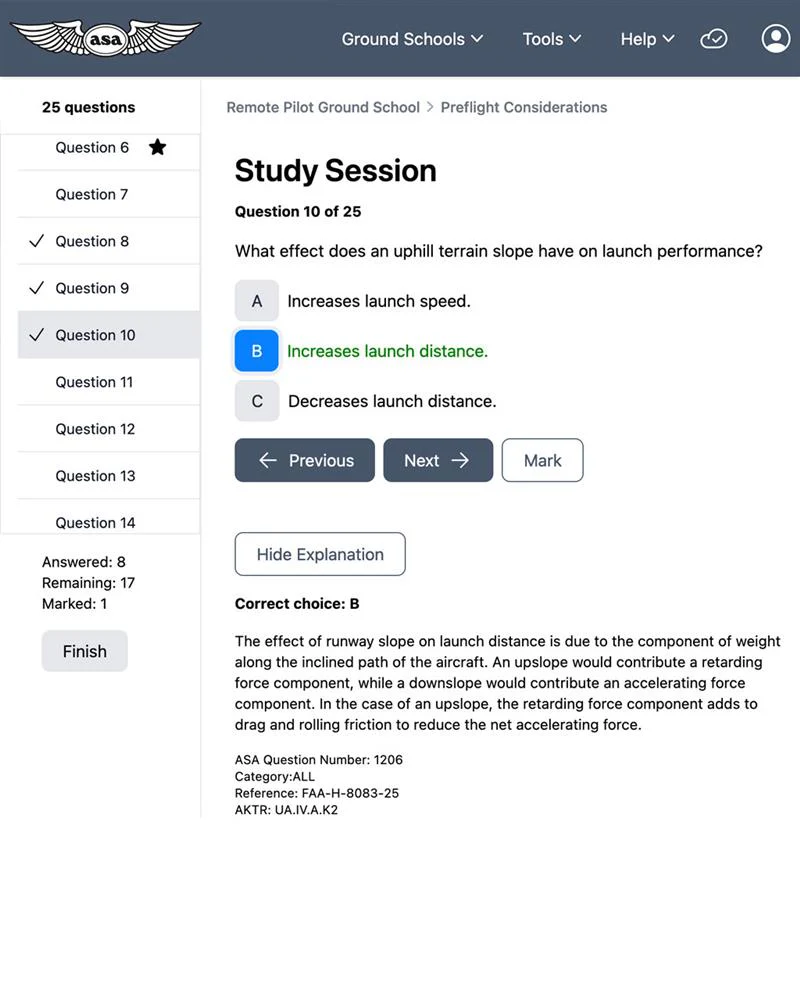Mark this question with the Mark button
Screen dimensions: 800x1000
pyautogui.click(x=542, y=460)
